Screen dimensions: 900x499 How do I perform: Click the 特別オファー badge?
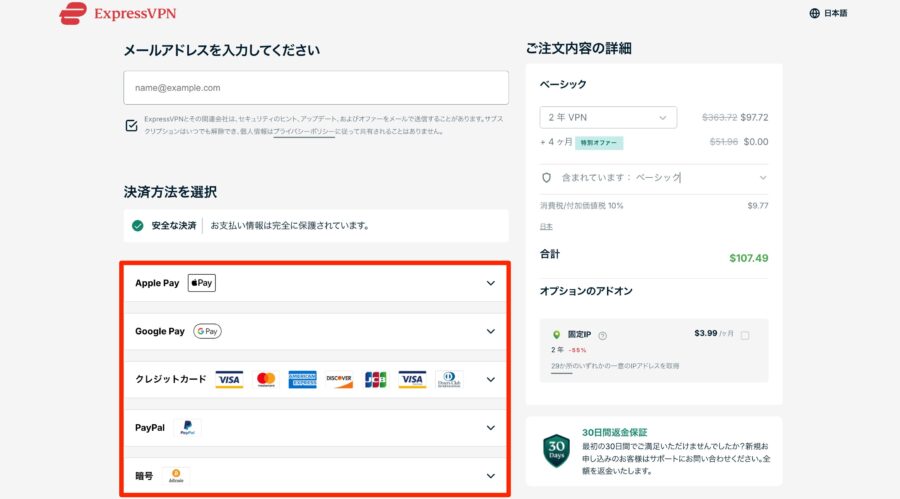click(599, 142)
